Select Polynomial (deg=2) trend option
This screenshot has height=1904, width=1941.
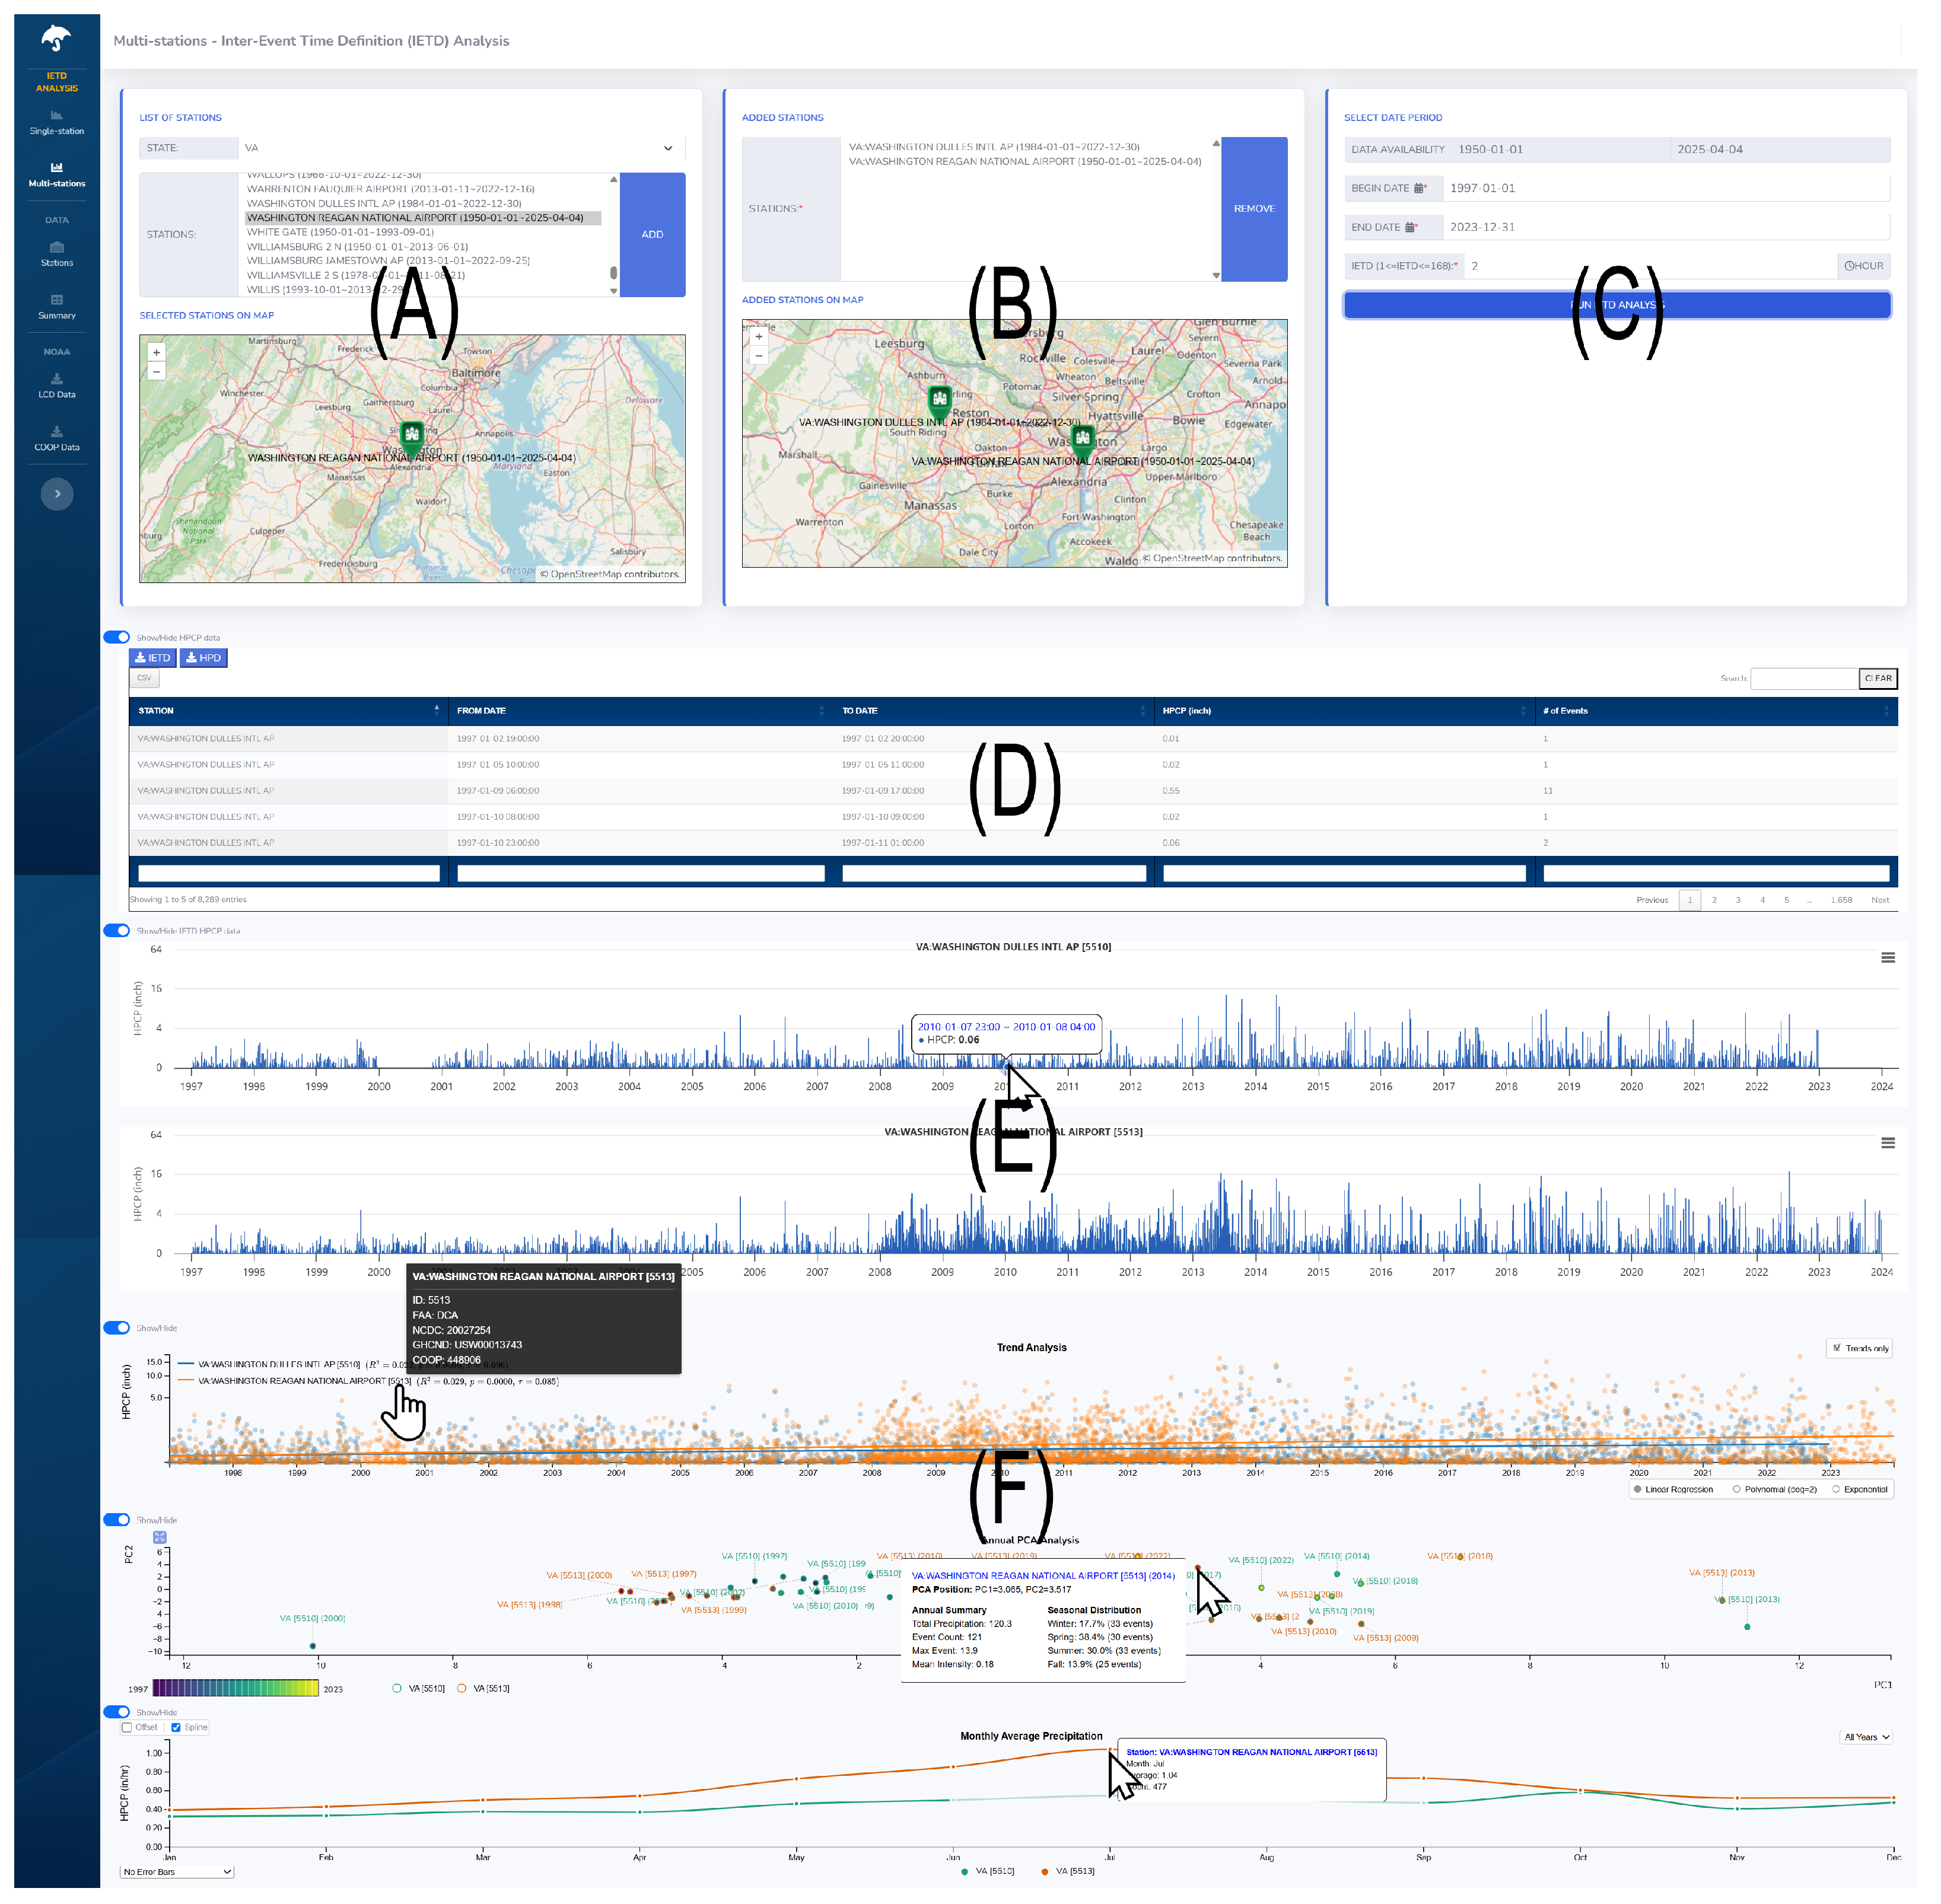click(x=1737, y=1489)
